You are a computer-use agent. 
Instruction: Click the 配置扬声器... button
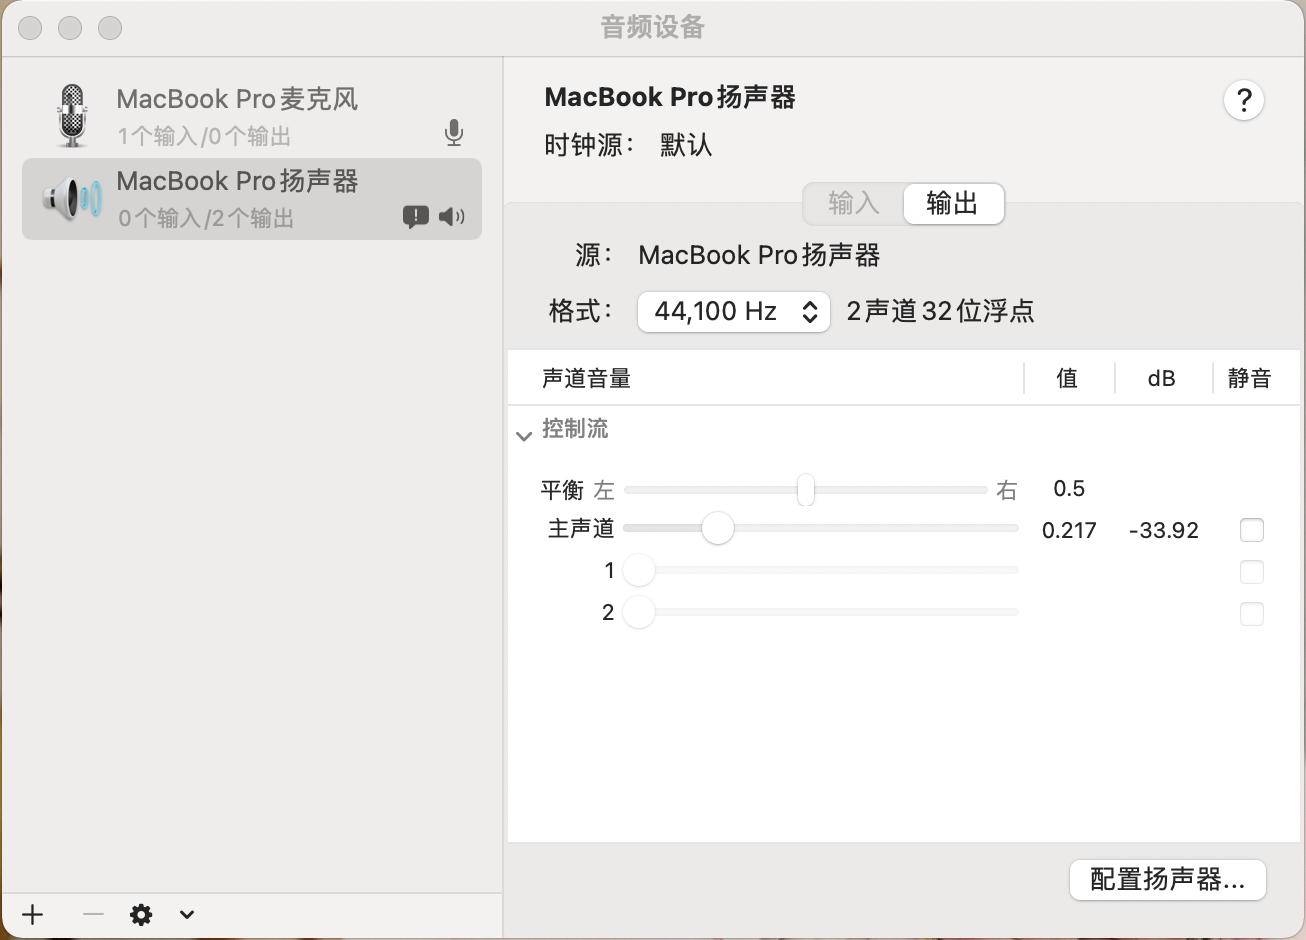tap(1168, 880)
